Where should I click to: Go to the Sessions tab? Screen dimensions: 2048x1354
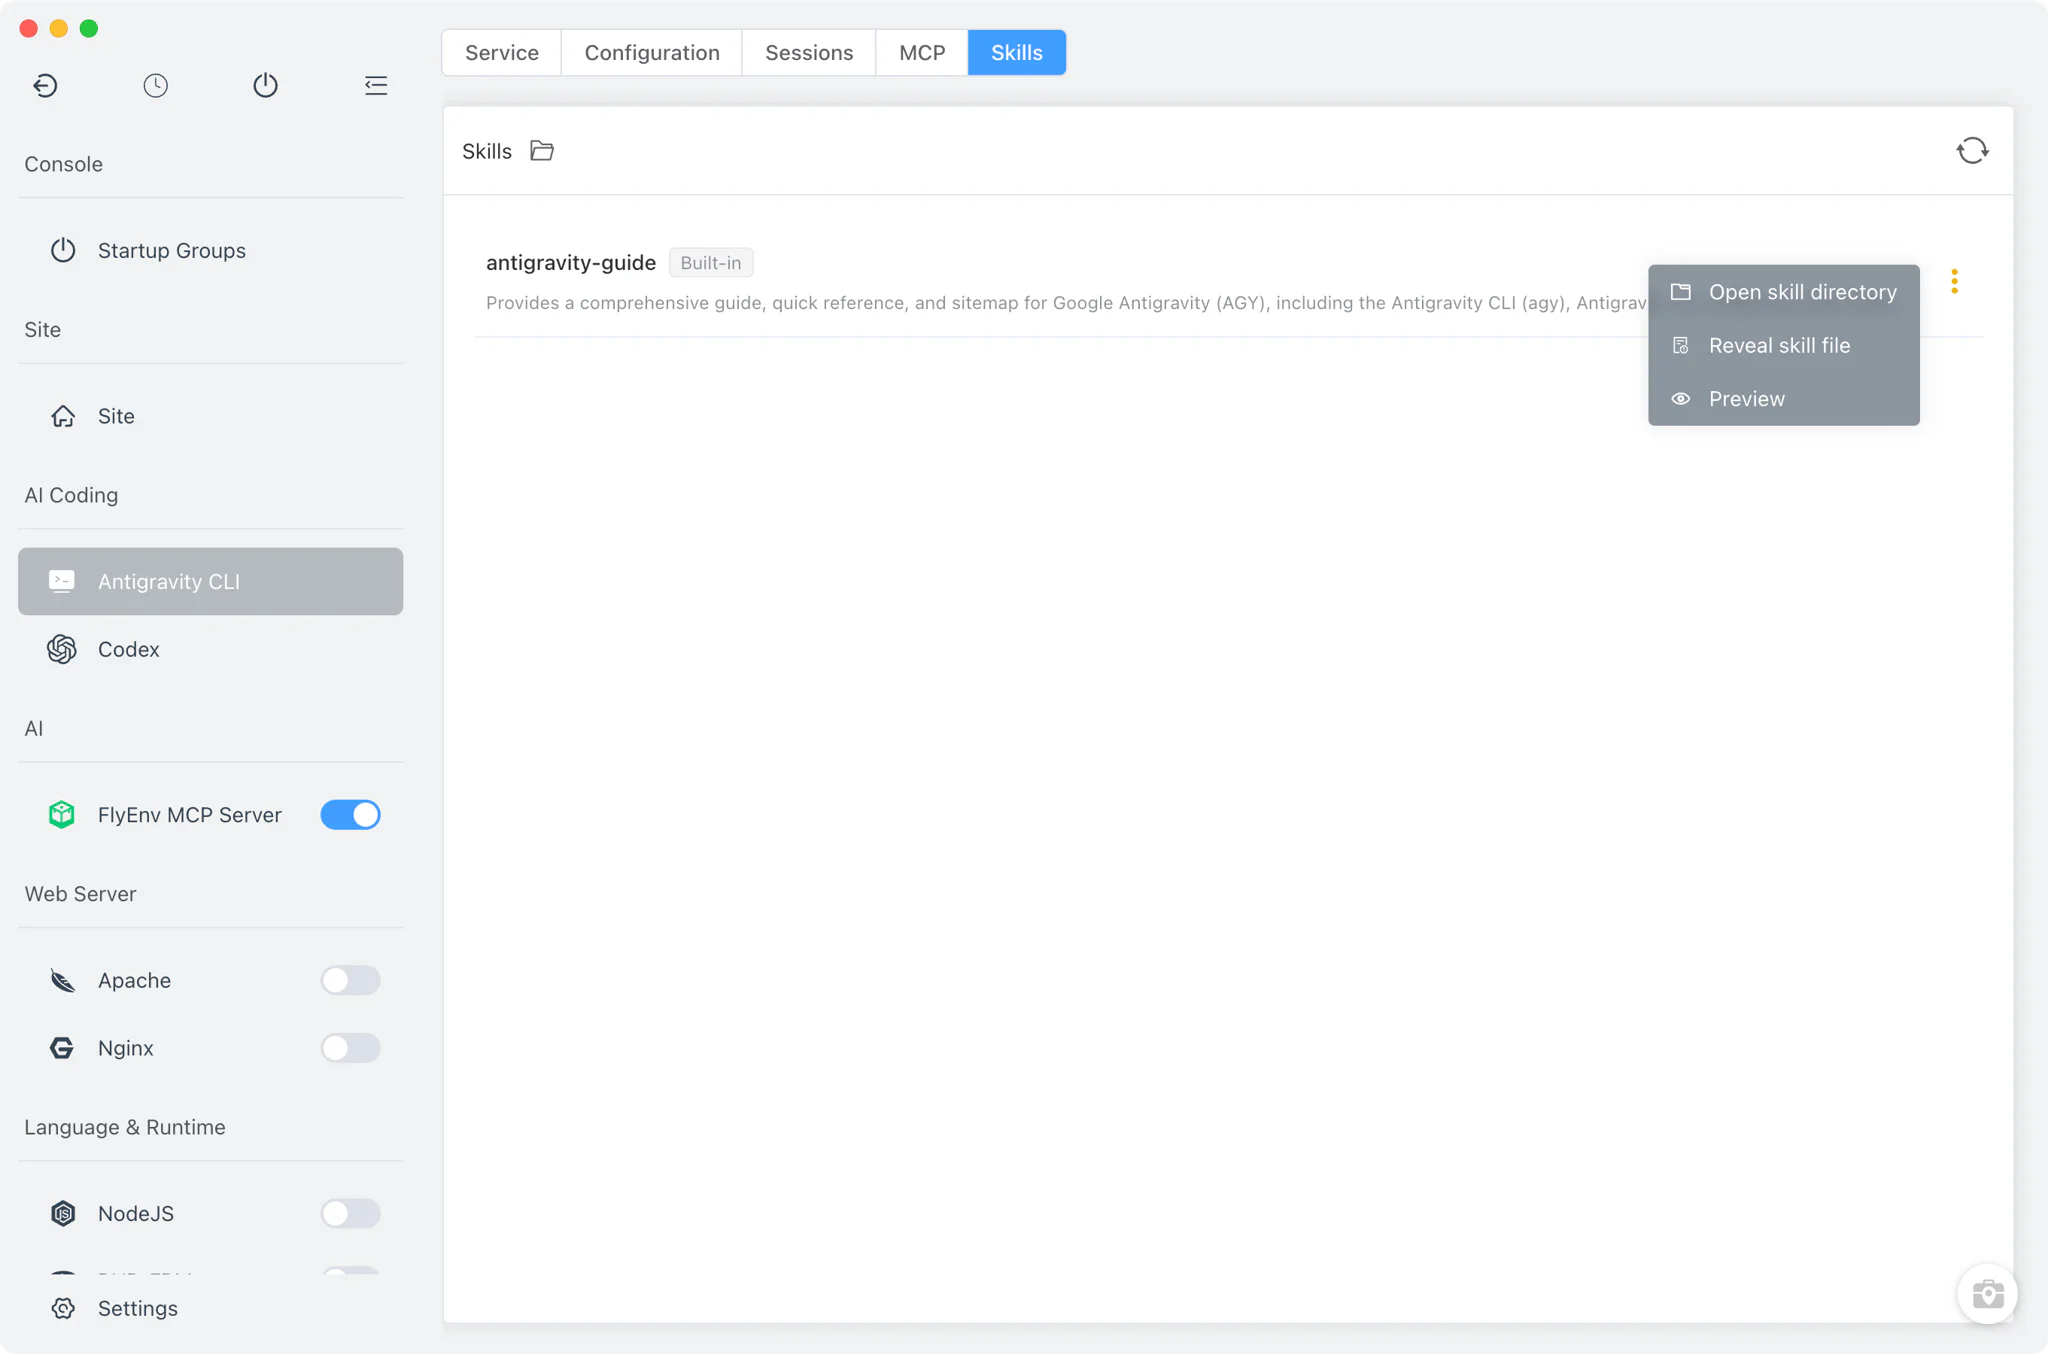[x=809, y=53]
